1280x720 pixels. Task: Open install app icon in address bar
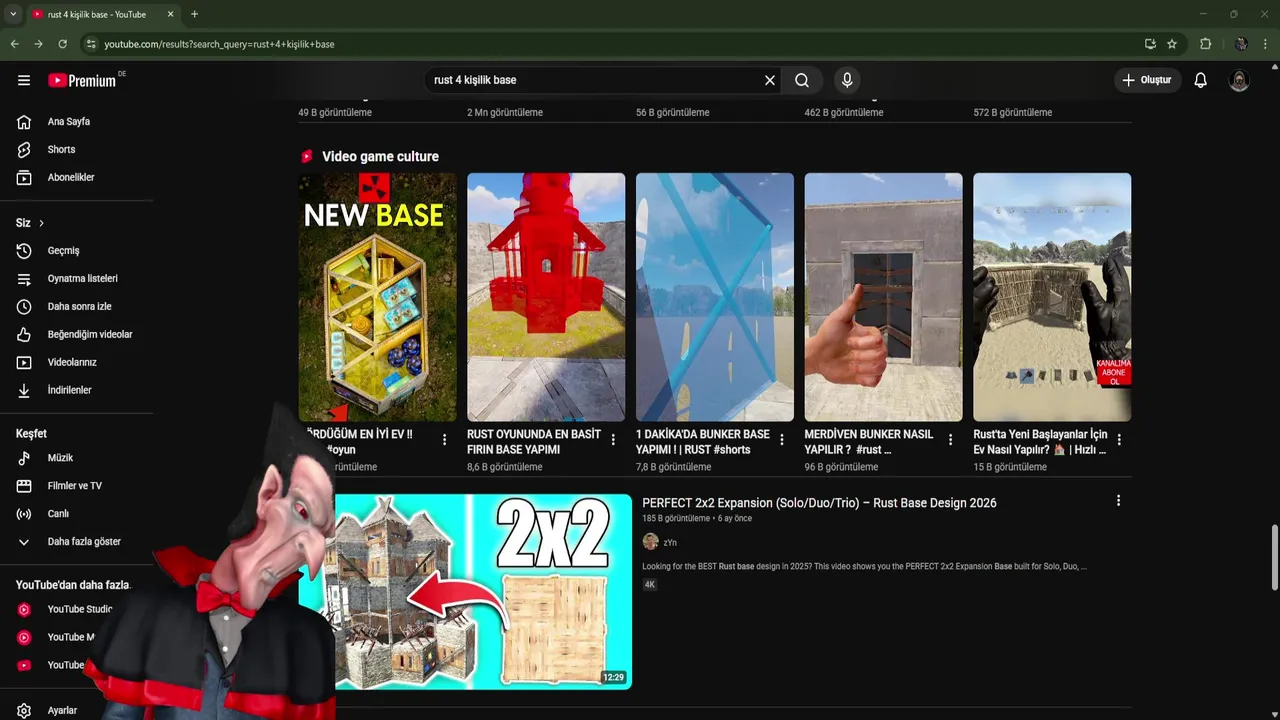point(1150,44)
